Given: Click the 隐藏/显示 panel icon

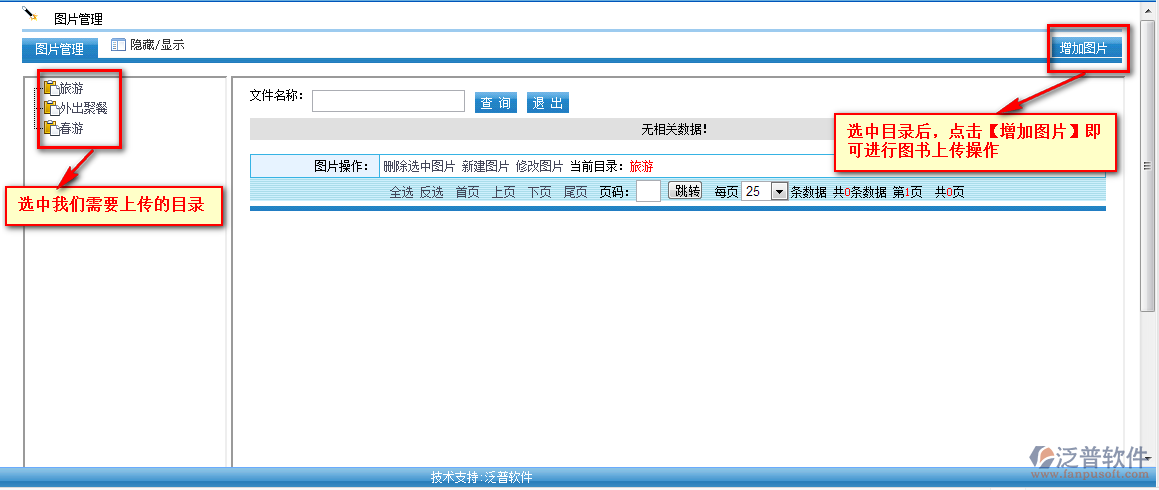Looking at the screenshot, I should [x=118, y=45].
